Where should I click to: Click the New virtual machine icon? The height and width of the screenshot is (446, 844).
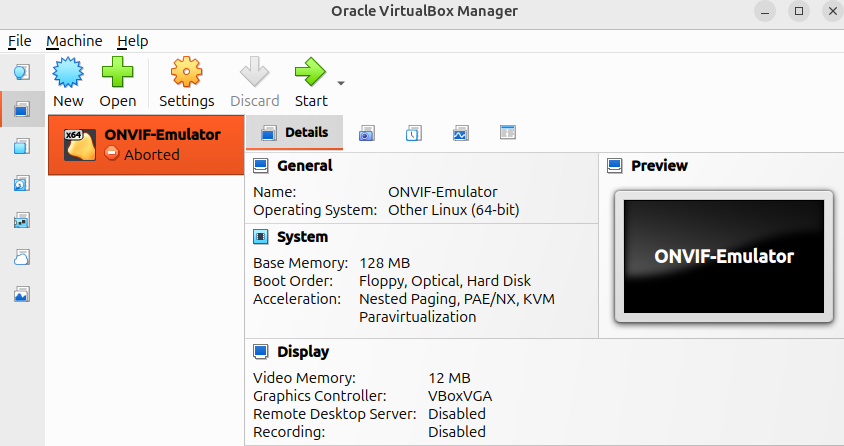click(x=68, y=74)
